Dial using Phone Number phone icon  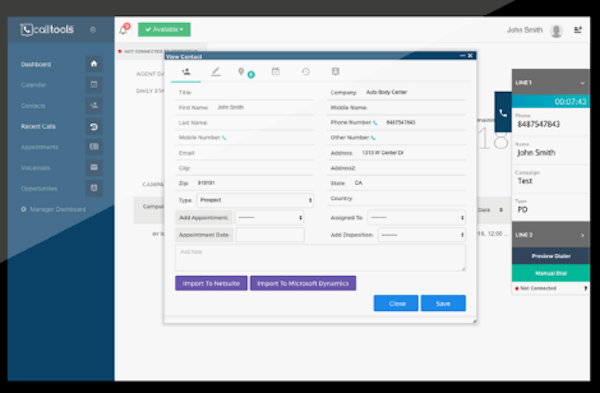point(375,123)
